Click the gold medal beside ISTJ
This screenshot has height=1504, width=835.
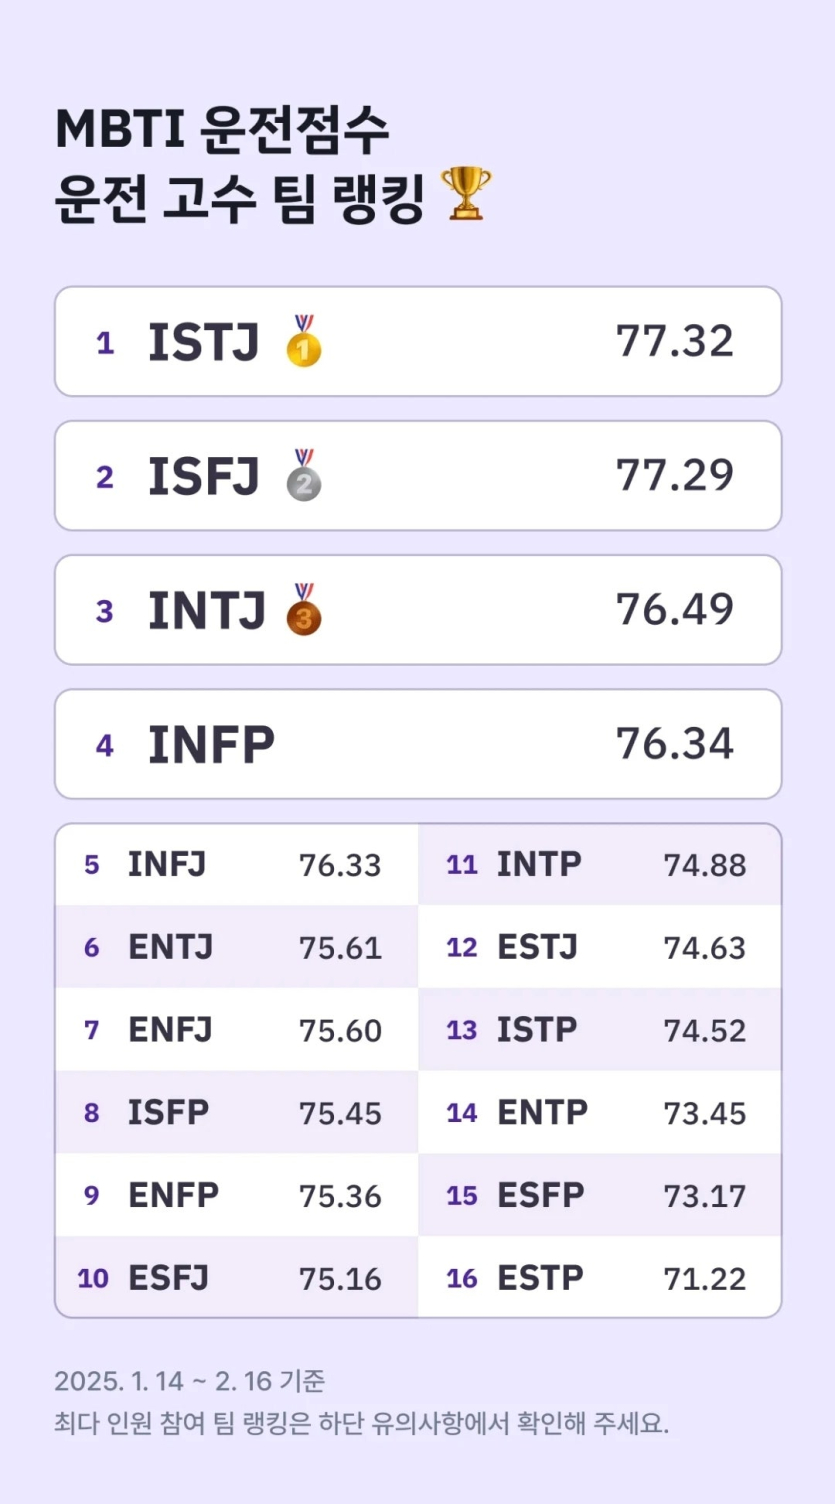[304, 341]
